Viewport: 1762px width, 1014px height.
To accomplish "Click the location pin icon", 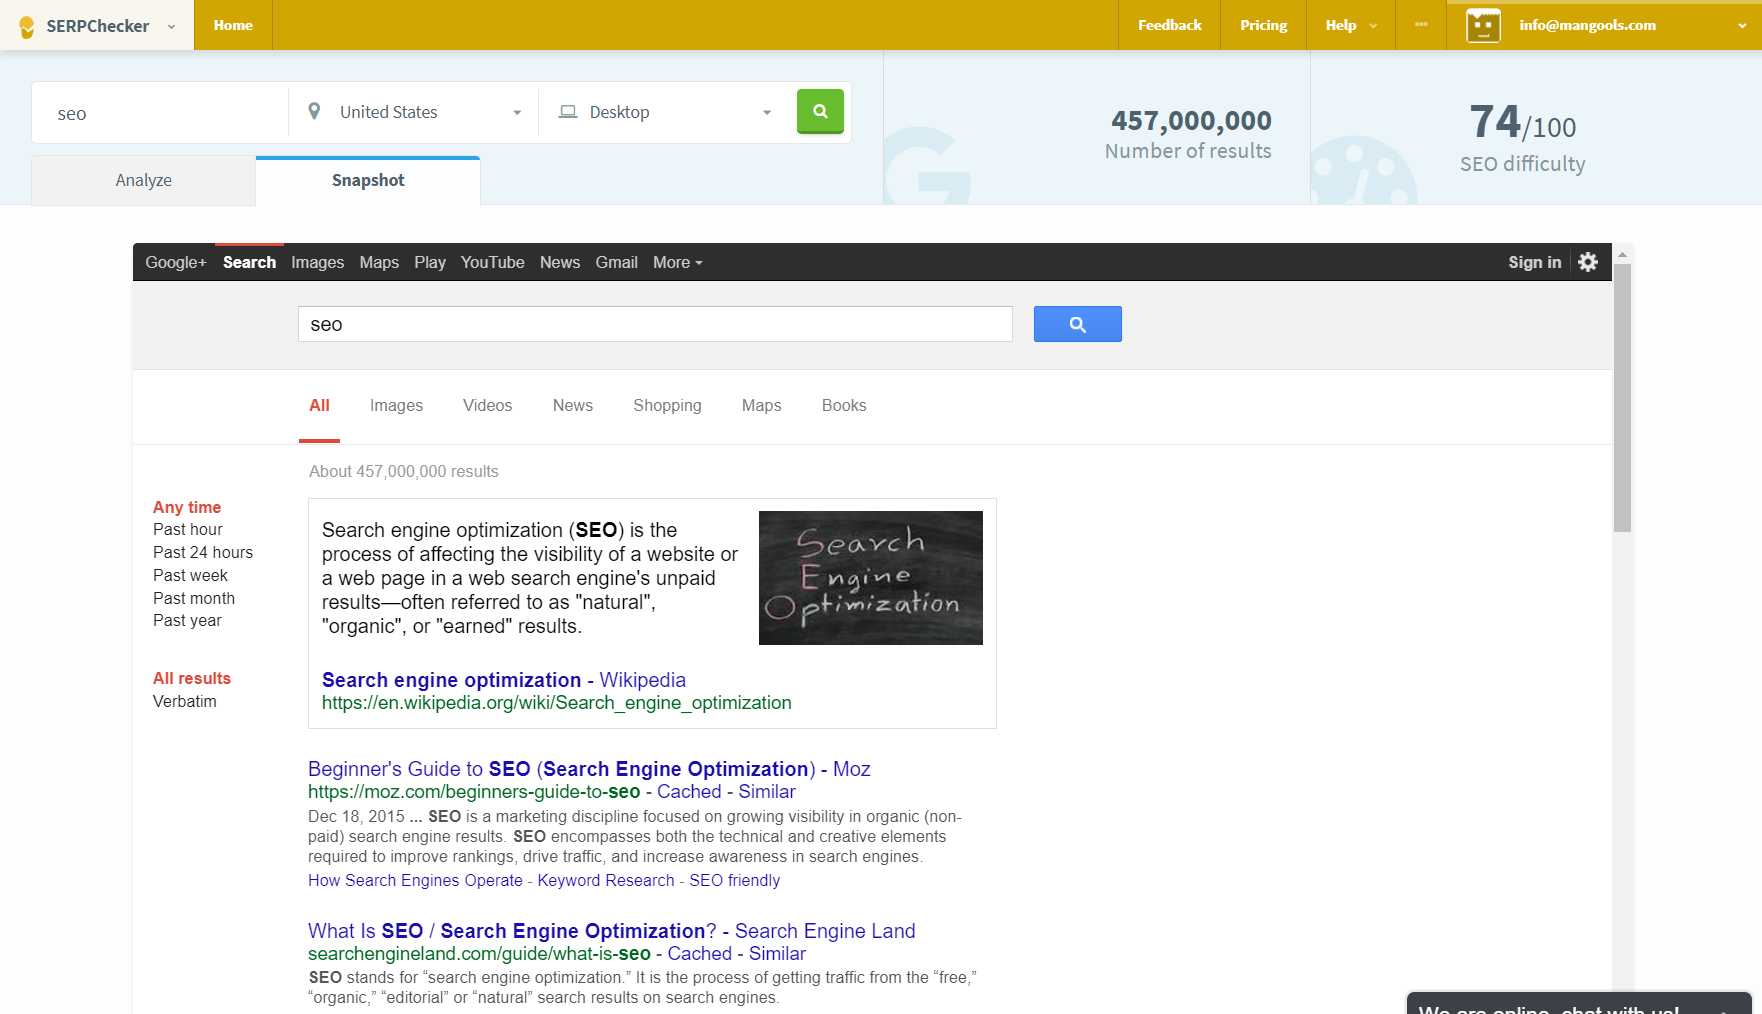I will click(314, 111).
